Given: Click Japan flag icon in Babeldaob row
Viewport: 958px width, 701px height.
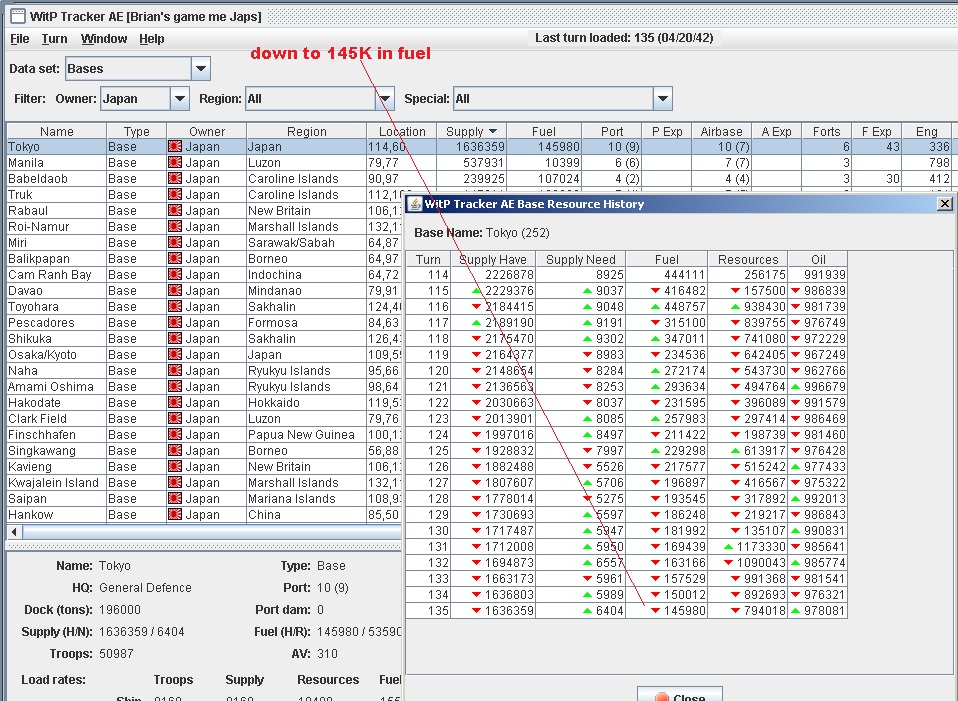Looking at the screenshot, I should click(175, 178).
